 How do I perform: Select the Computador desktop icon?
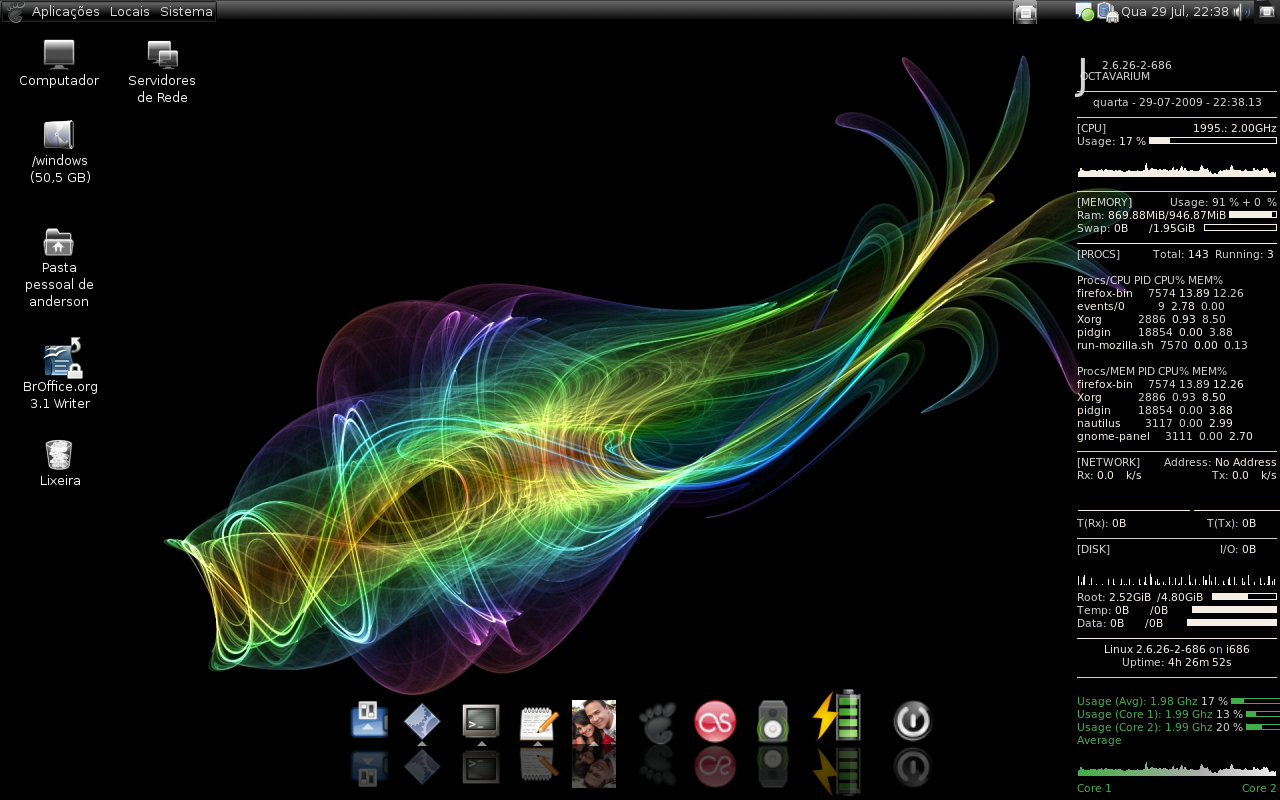point(59,64)
